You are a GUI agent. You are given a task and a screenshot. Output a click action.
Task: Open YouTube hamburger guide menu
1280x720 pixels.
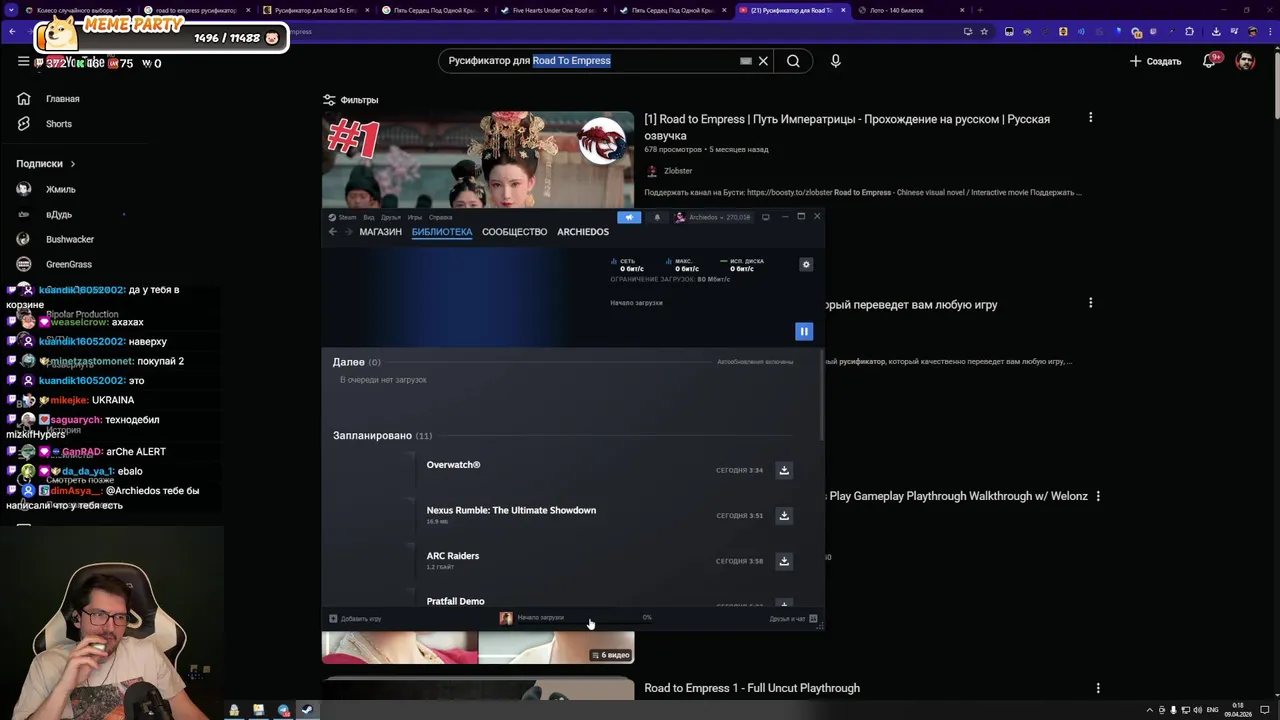point(23,61)
